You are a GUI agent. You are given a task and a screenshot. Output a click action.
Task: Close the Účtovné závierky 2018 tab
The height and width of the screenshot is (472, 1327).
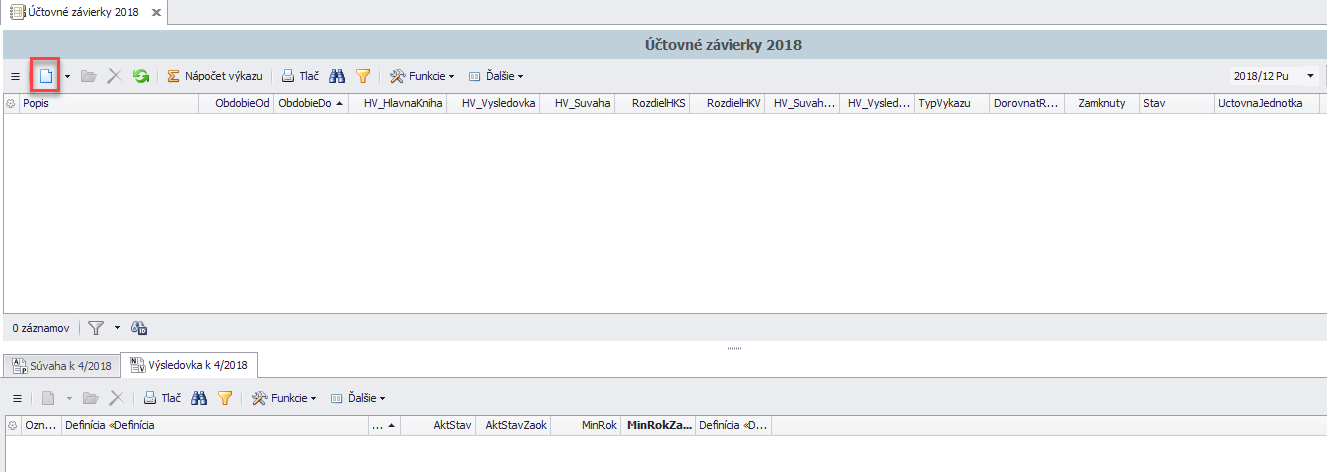point(156,12)
